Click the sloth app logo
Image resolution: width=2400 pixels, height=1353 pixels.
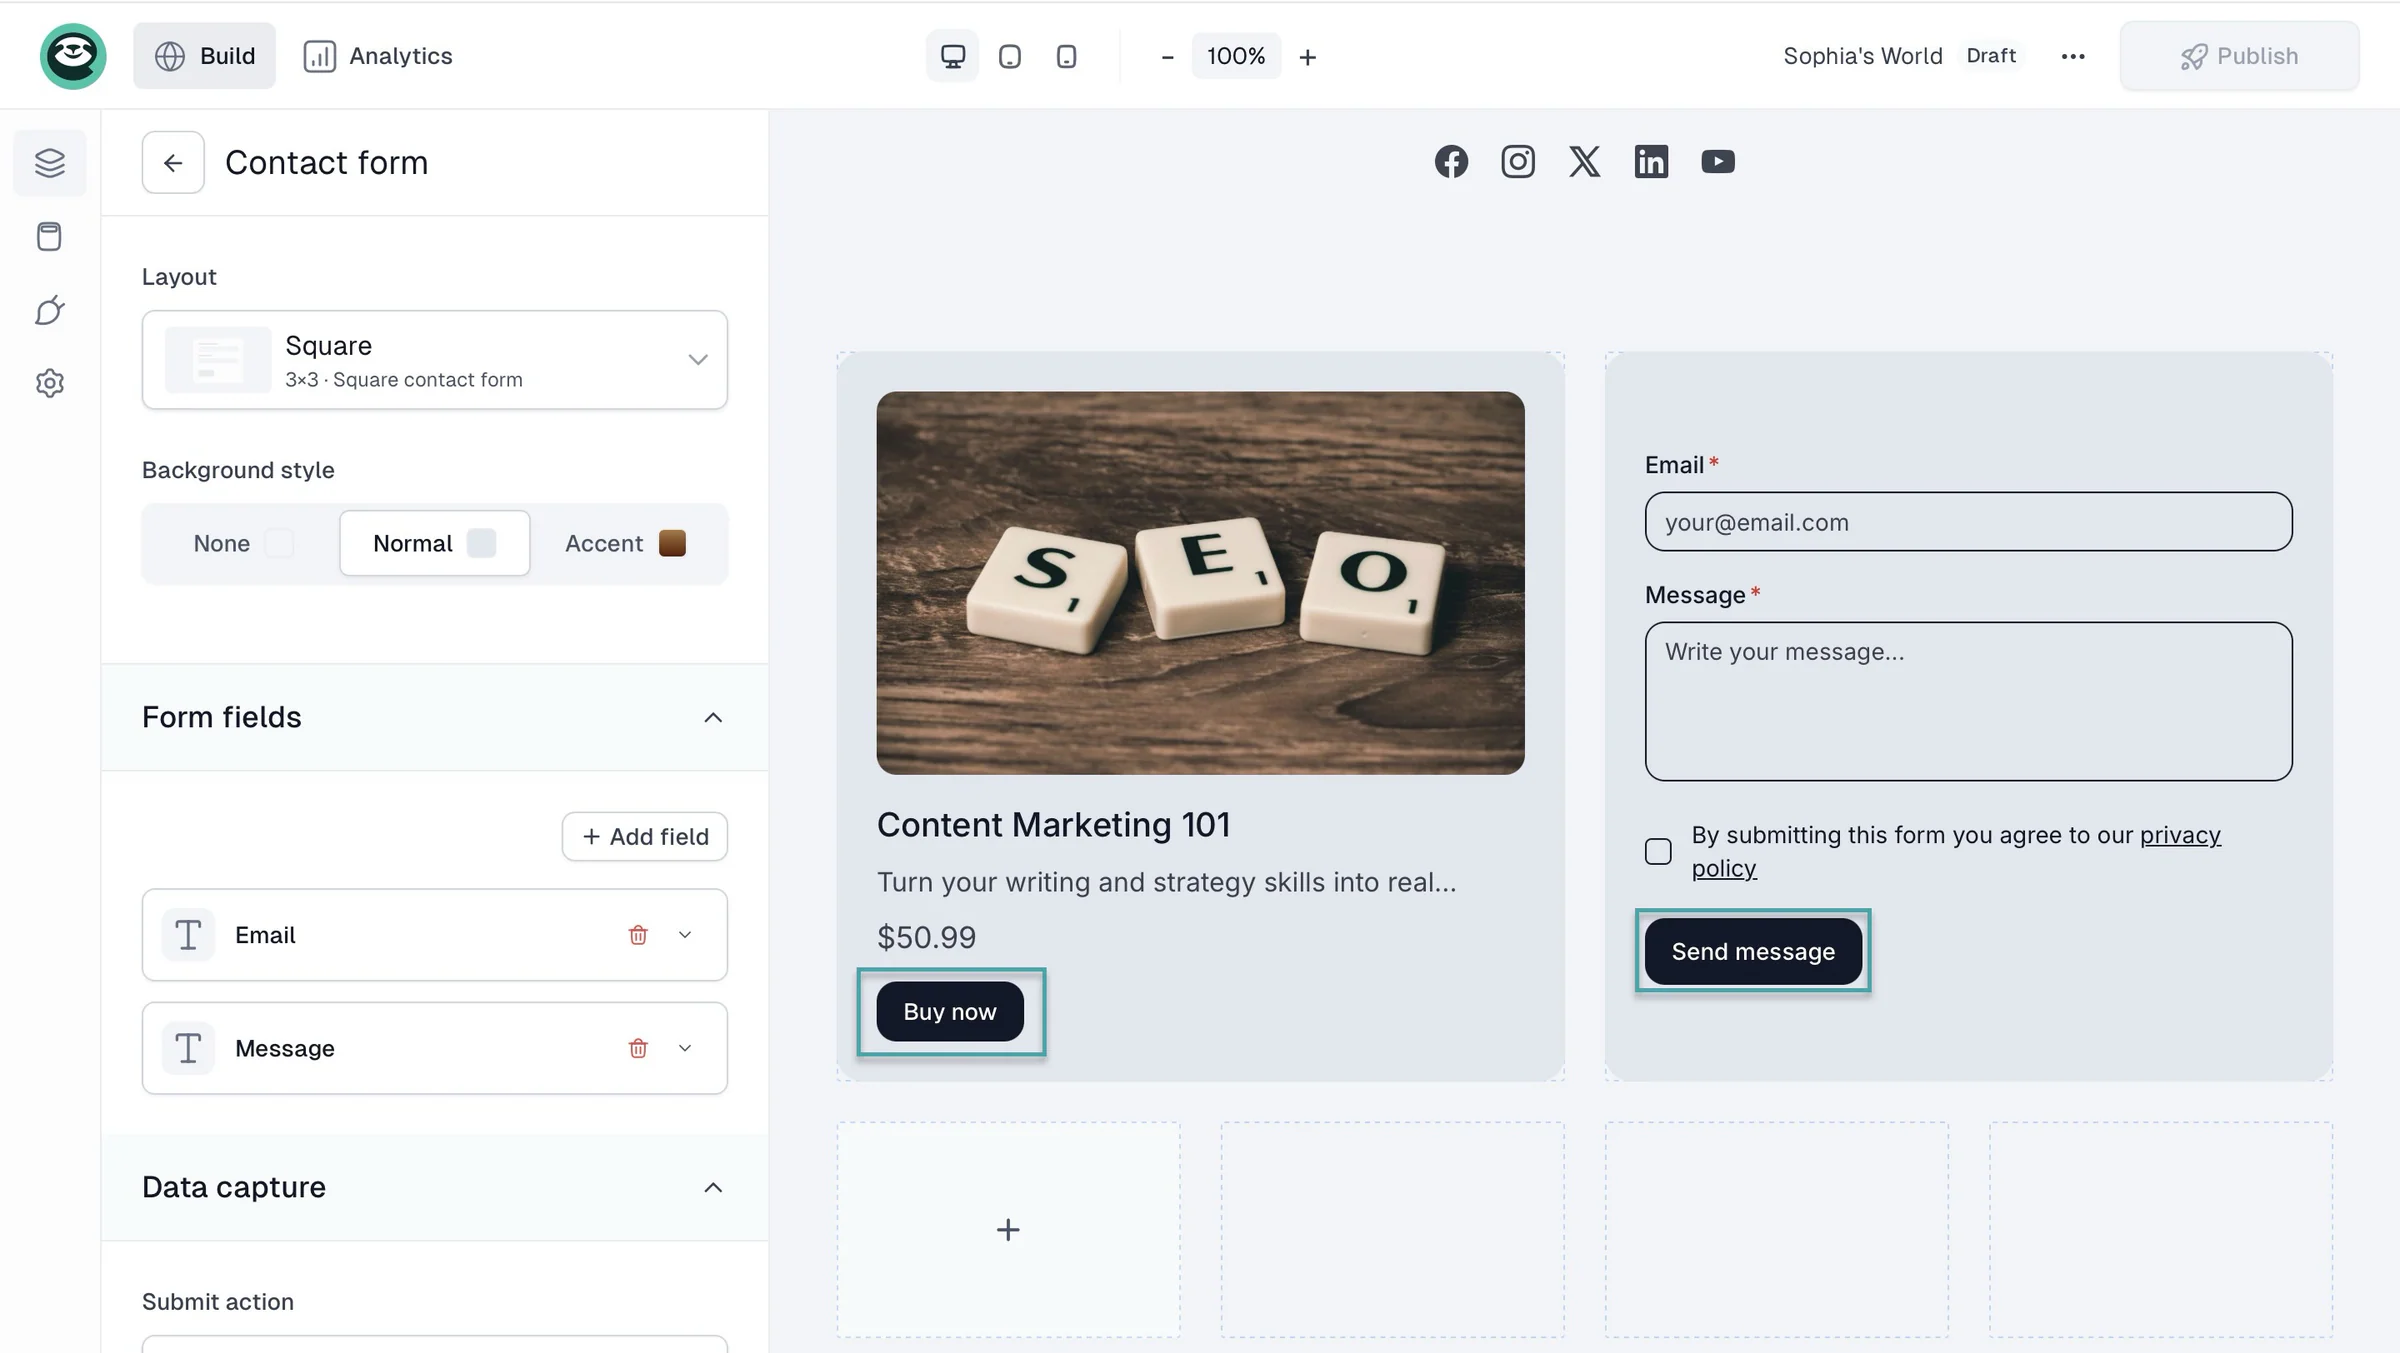(73, 56)
